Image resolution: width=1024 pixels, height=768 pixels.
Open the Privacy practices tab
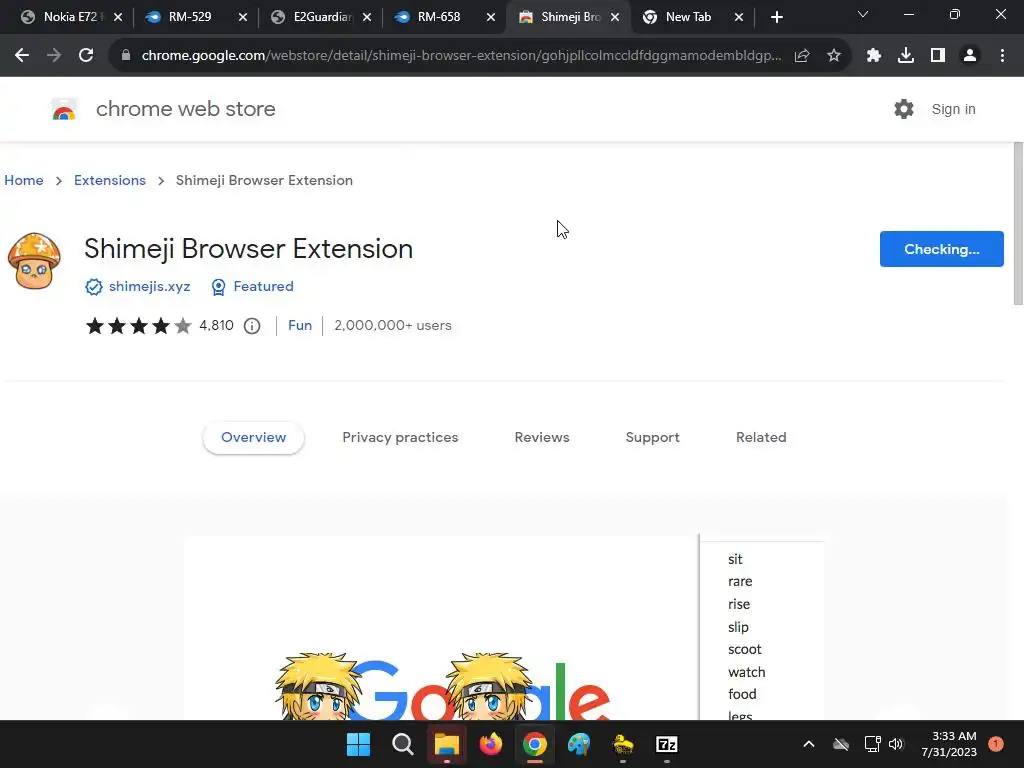click(x=400, y=438)
